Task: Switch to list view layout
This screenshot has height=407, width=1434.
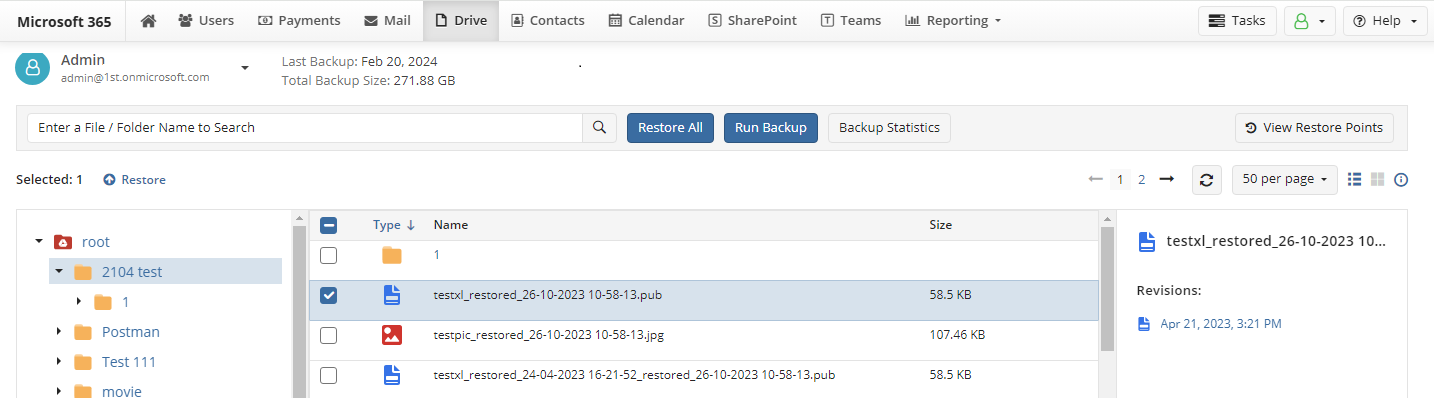Action: coord(1355,179)
